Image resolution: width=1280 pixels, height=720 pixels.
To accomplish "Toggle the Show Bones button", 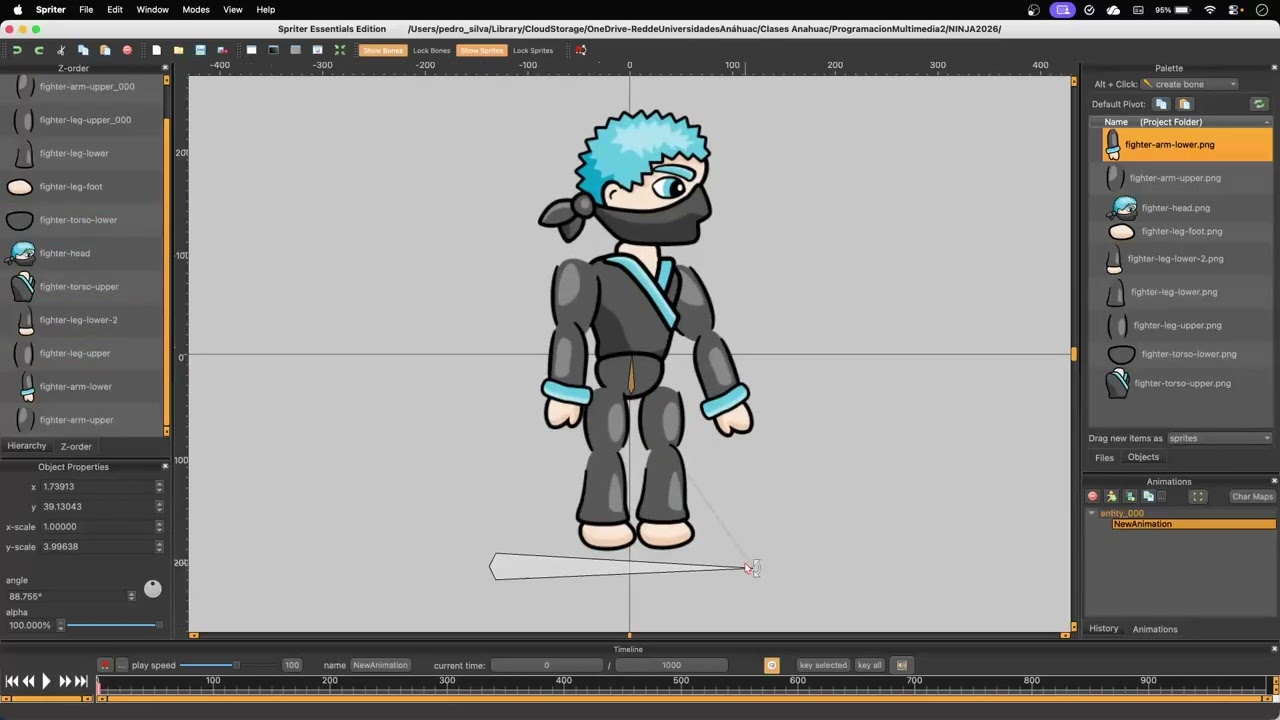I will (x=382, y=50).
